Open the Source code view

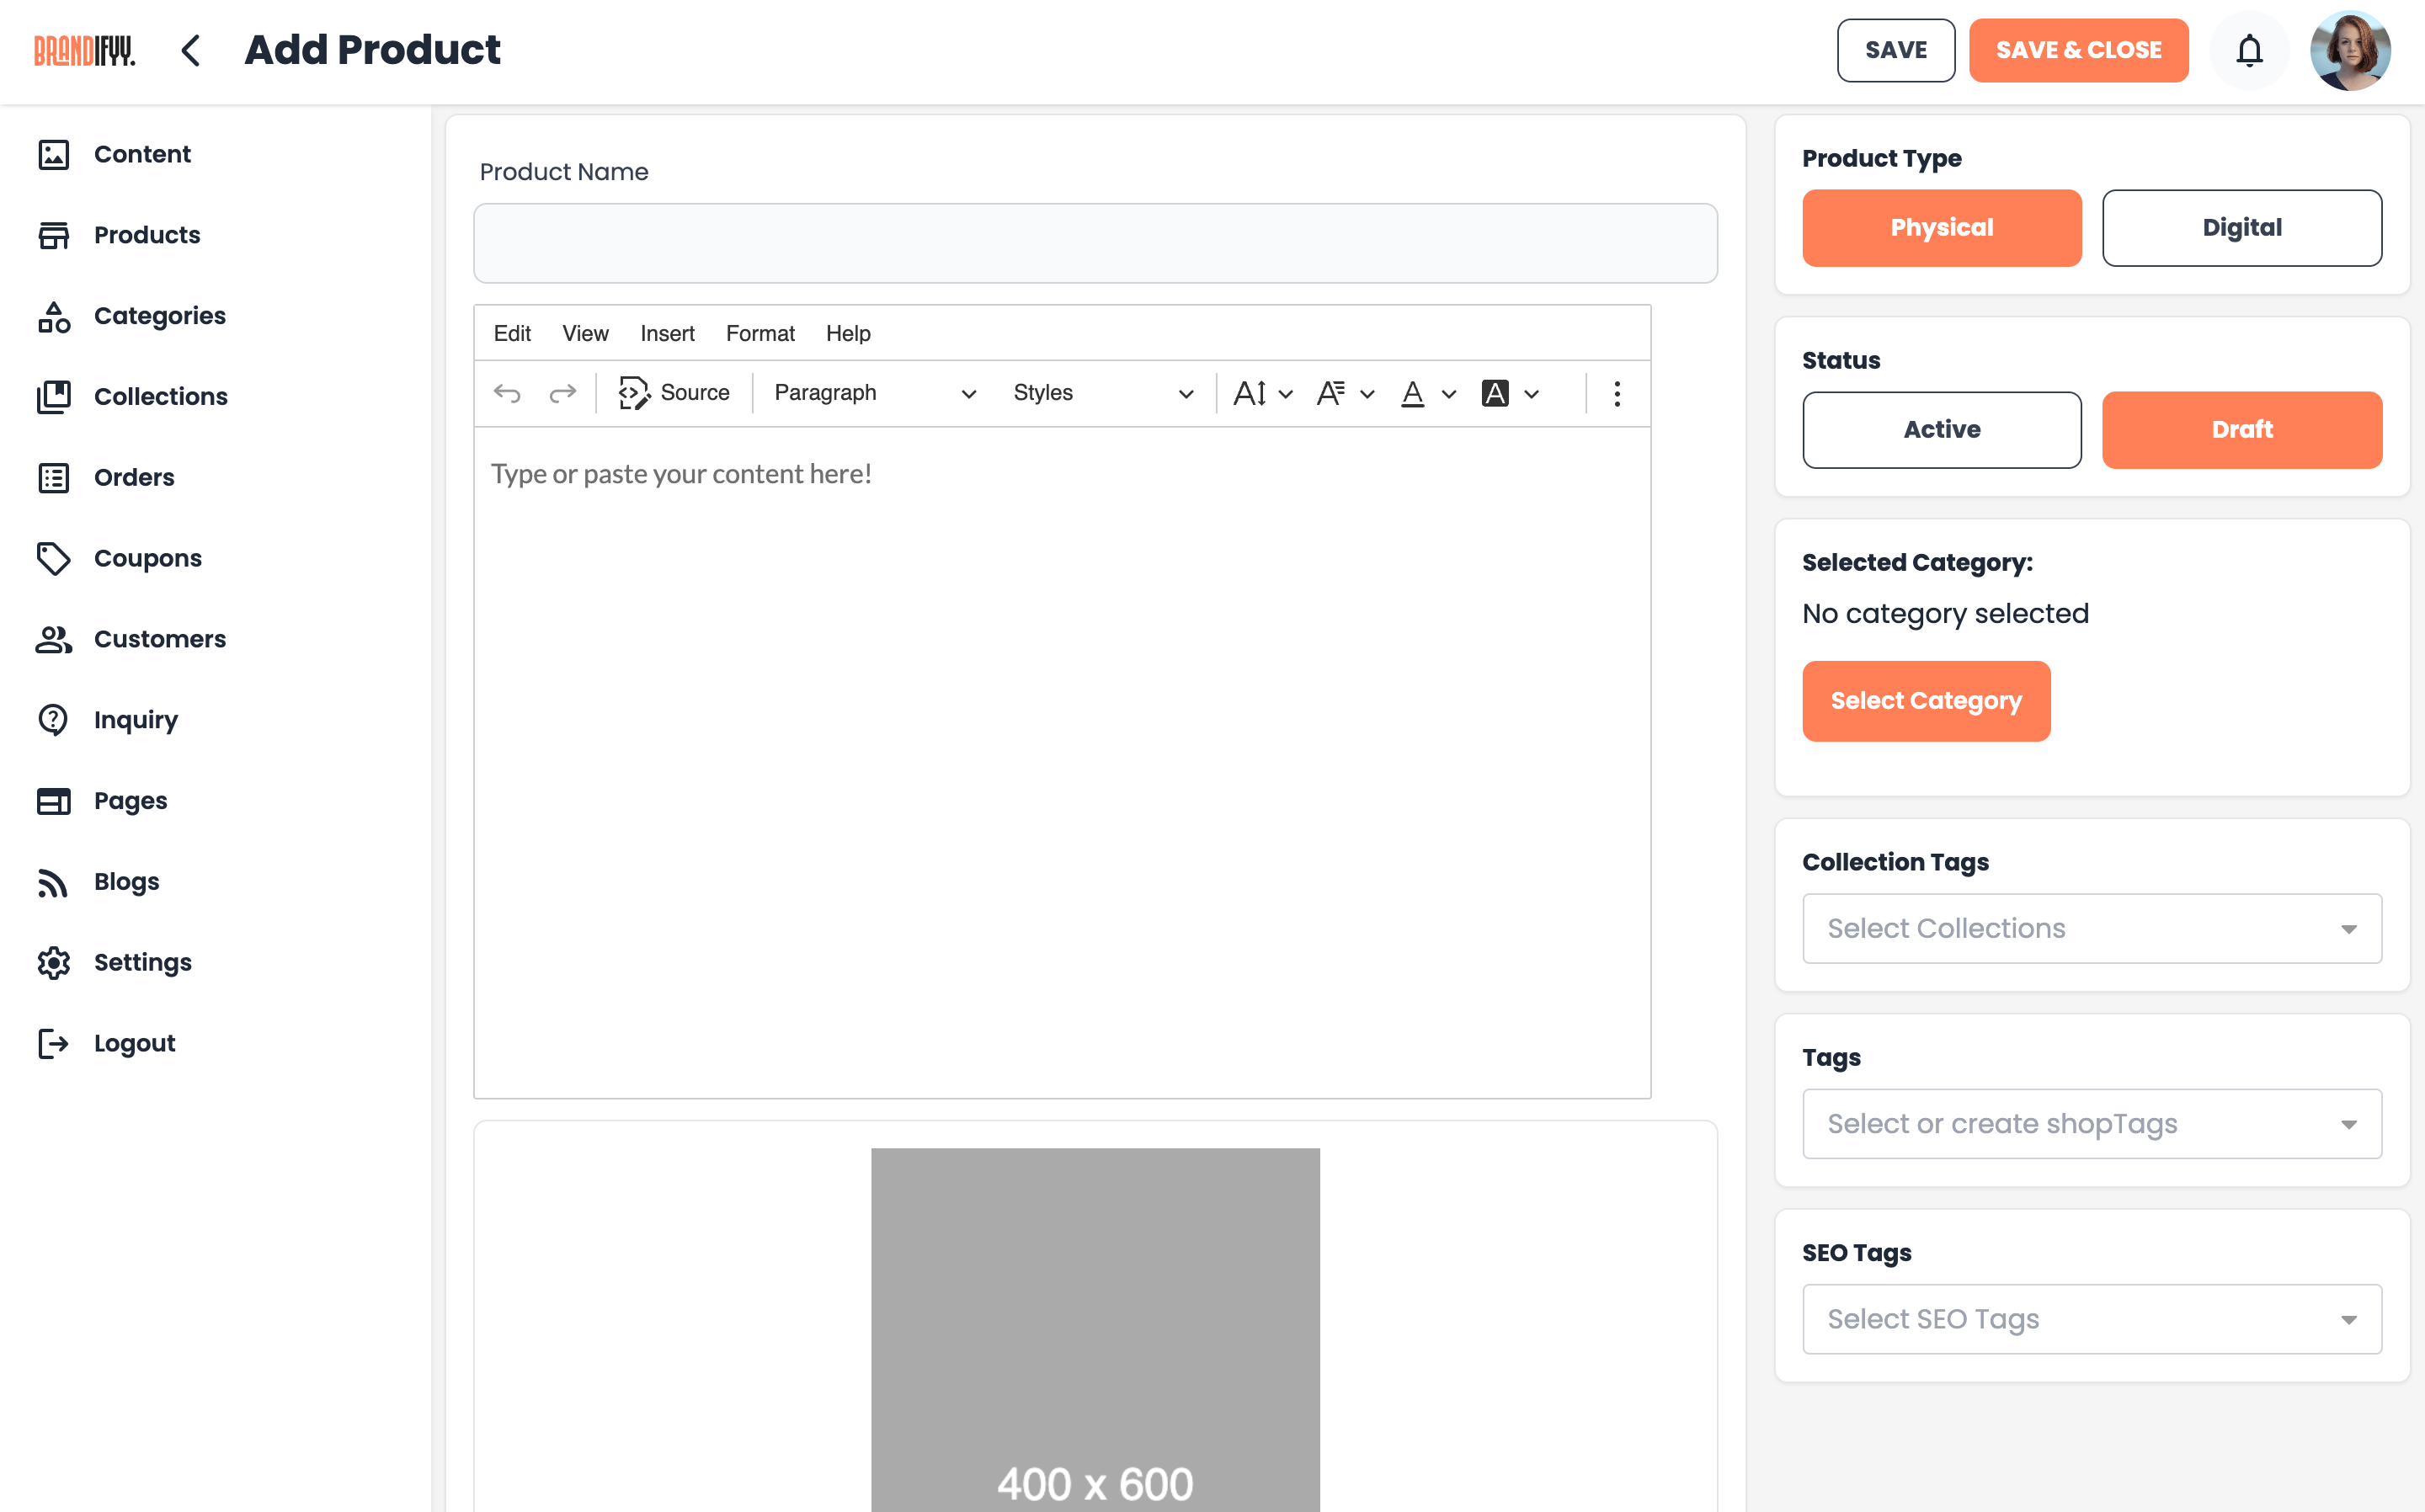click(x=675, y=392)
